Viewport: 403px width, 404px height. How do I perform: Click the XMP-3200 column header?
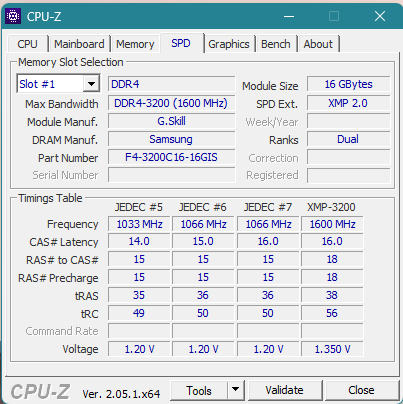pos(331,207)
